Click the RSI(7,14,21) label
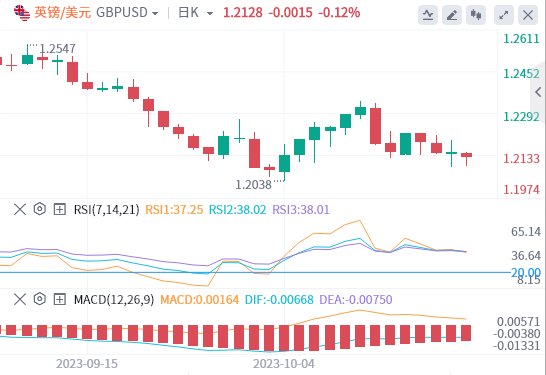Image resolution: width=546 pixels, height=375 pixels. (107, 210)
